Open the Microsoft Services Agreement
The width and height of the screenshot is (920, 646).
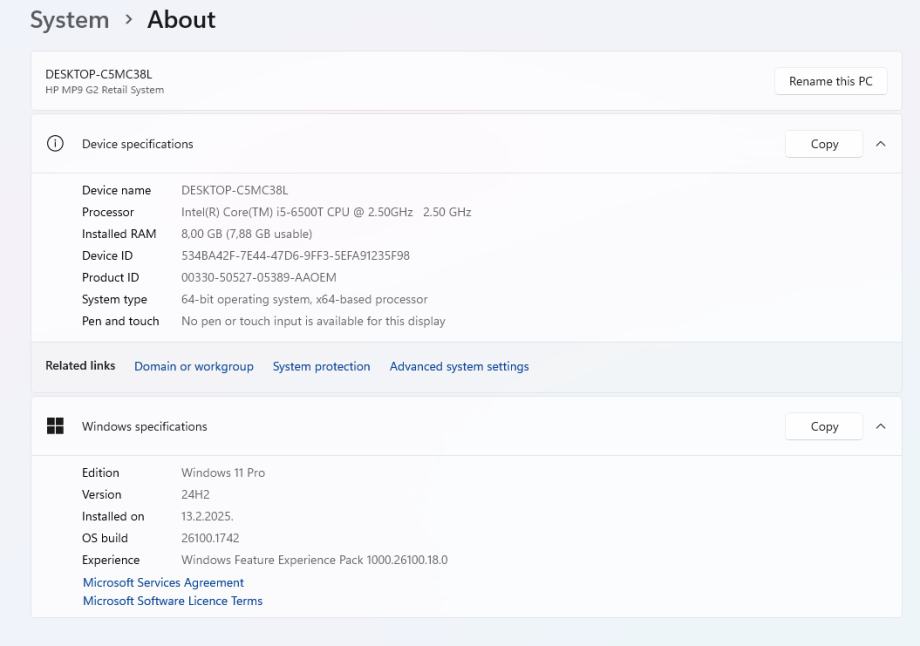coord(163,582)
